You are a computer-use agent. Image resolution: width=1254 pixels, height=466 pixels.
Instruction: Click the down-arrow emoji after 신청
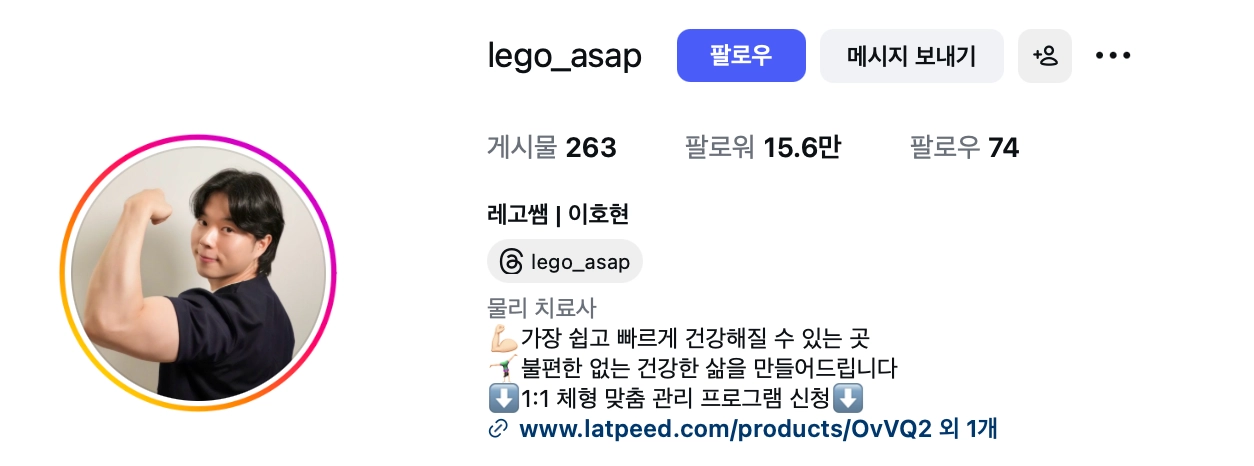tap(848, 399)
